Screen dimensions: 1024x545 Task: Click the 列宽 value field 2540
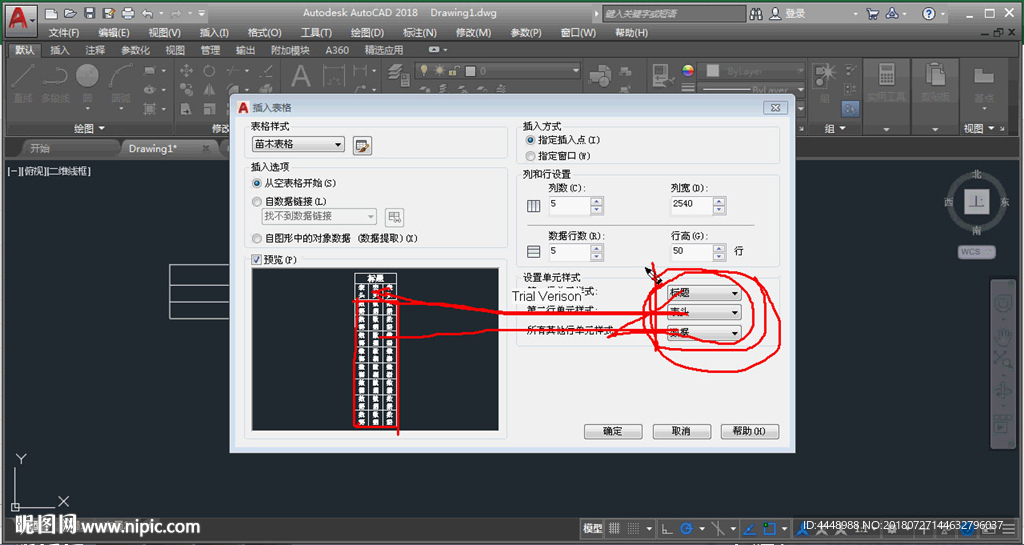click(692, 205)
